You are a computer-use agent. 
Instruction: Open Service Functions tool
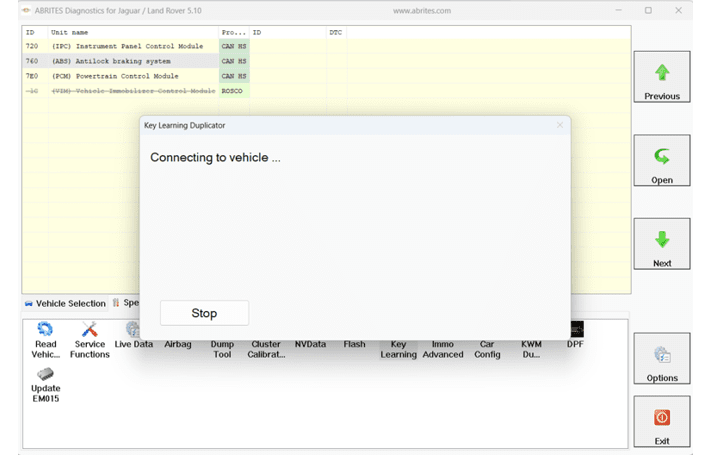tap(90, 340)
